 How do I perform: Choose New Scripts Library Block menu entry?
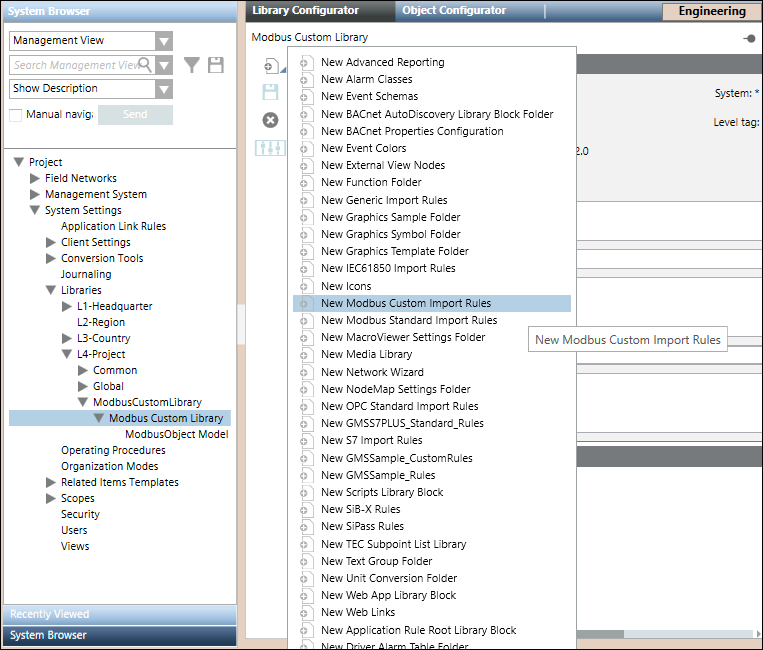[x=381, y=492]
